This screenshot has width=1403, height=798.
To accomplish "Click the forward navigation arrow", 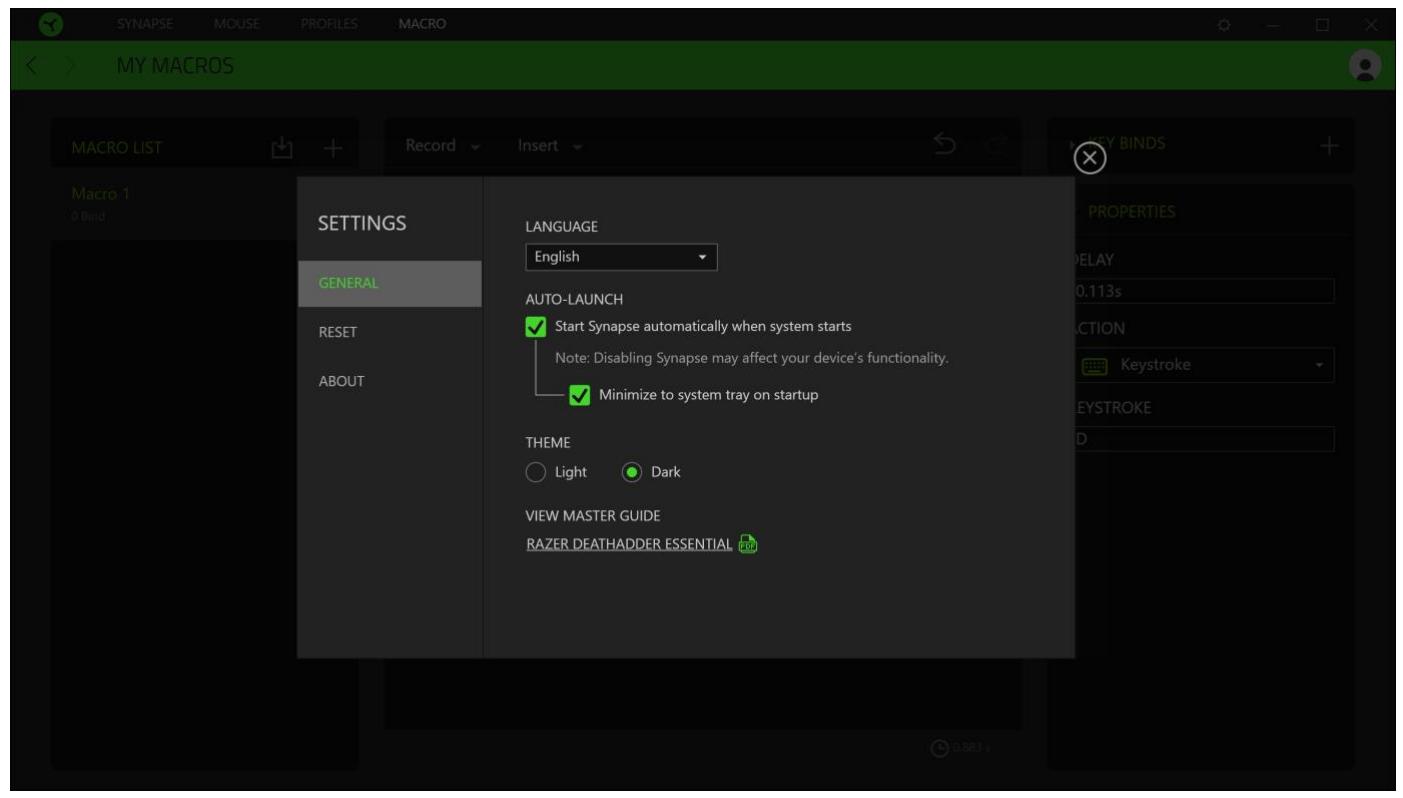I will point(72,66).
